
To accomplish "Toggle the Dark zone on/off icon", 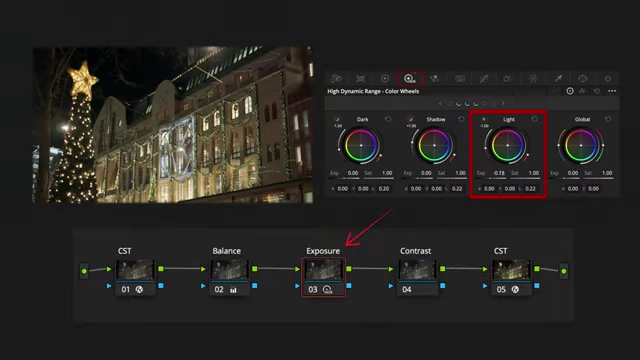I will point(337,119).
